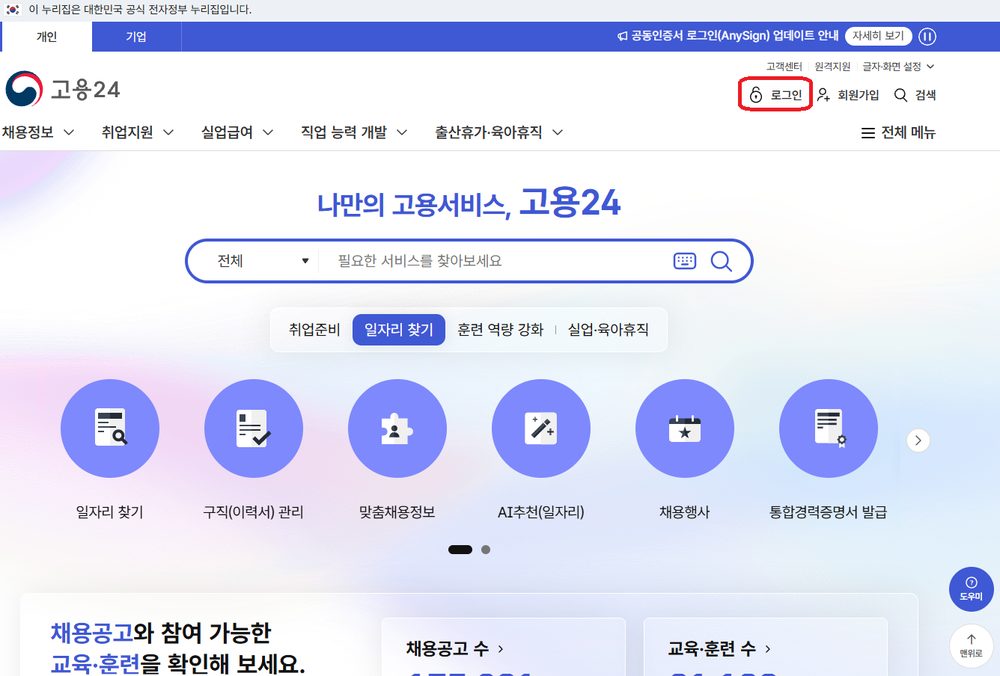Click the megaphone notice icon

[x=622, y=36]
